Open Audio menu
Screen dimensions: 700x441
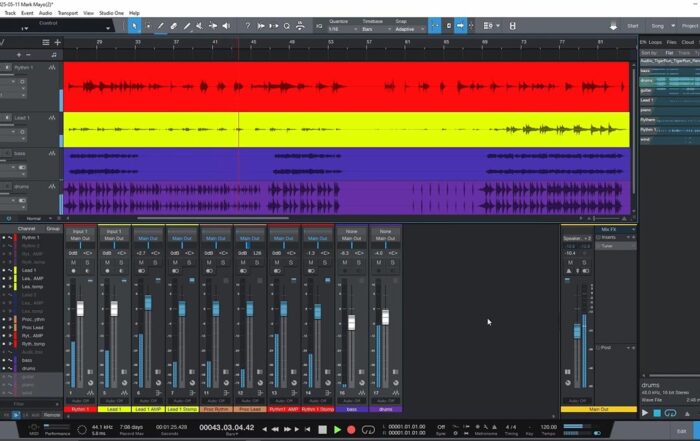[x=45, y=13]
